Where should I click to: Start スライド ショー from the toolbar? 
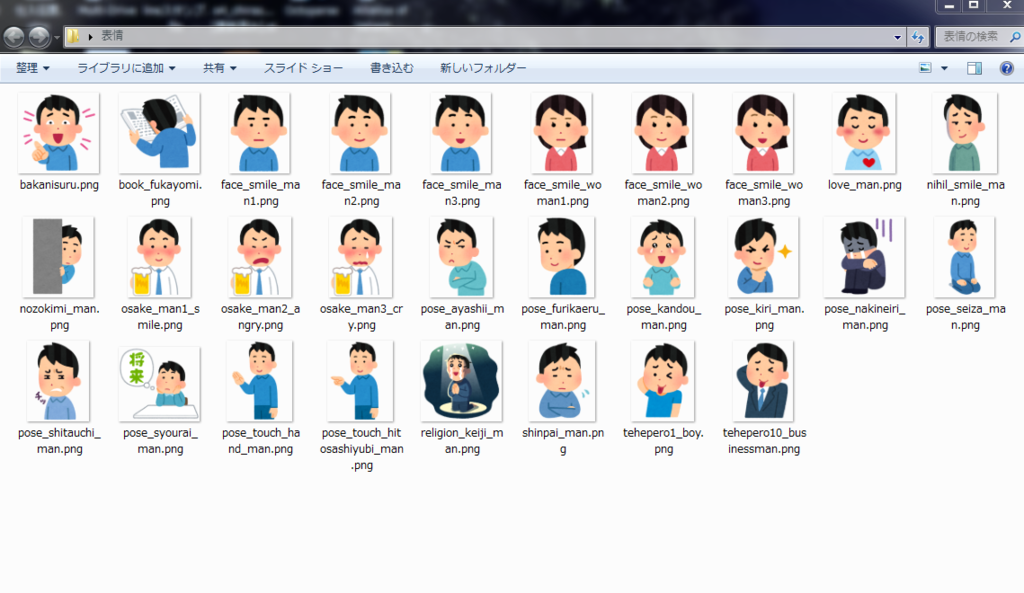pyautogui.click(x=303, y=68)
